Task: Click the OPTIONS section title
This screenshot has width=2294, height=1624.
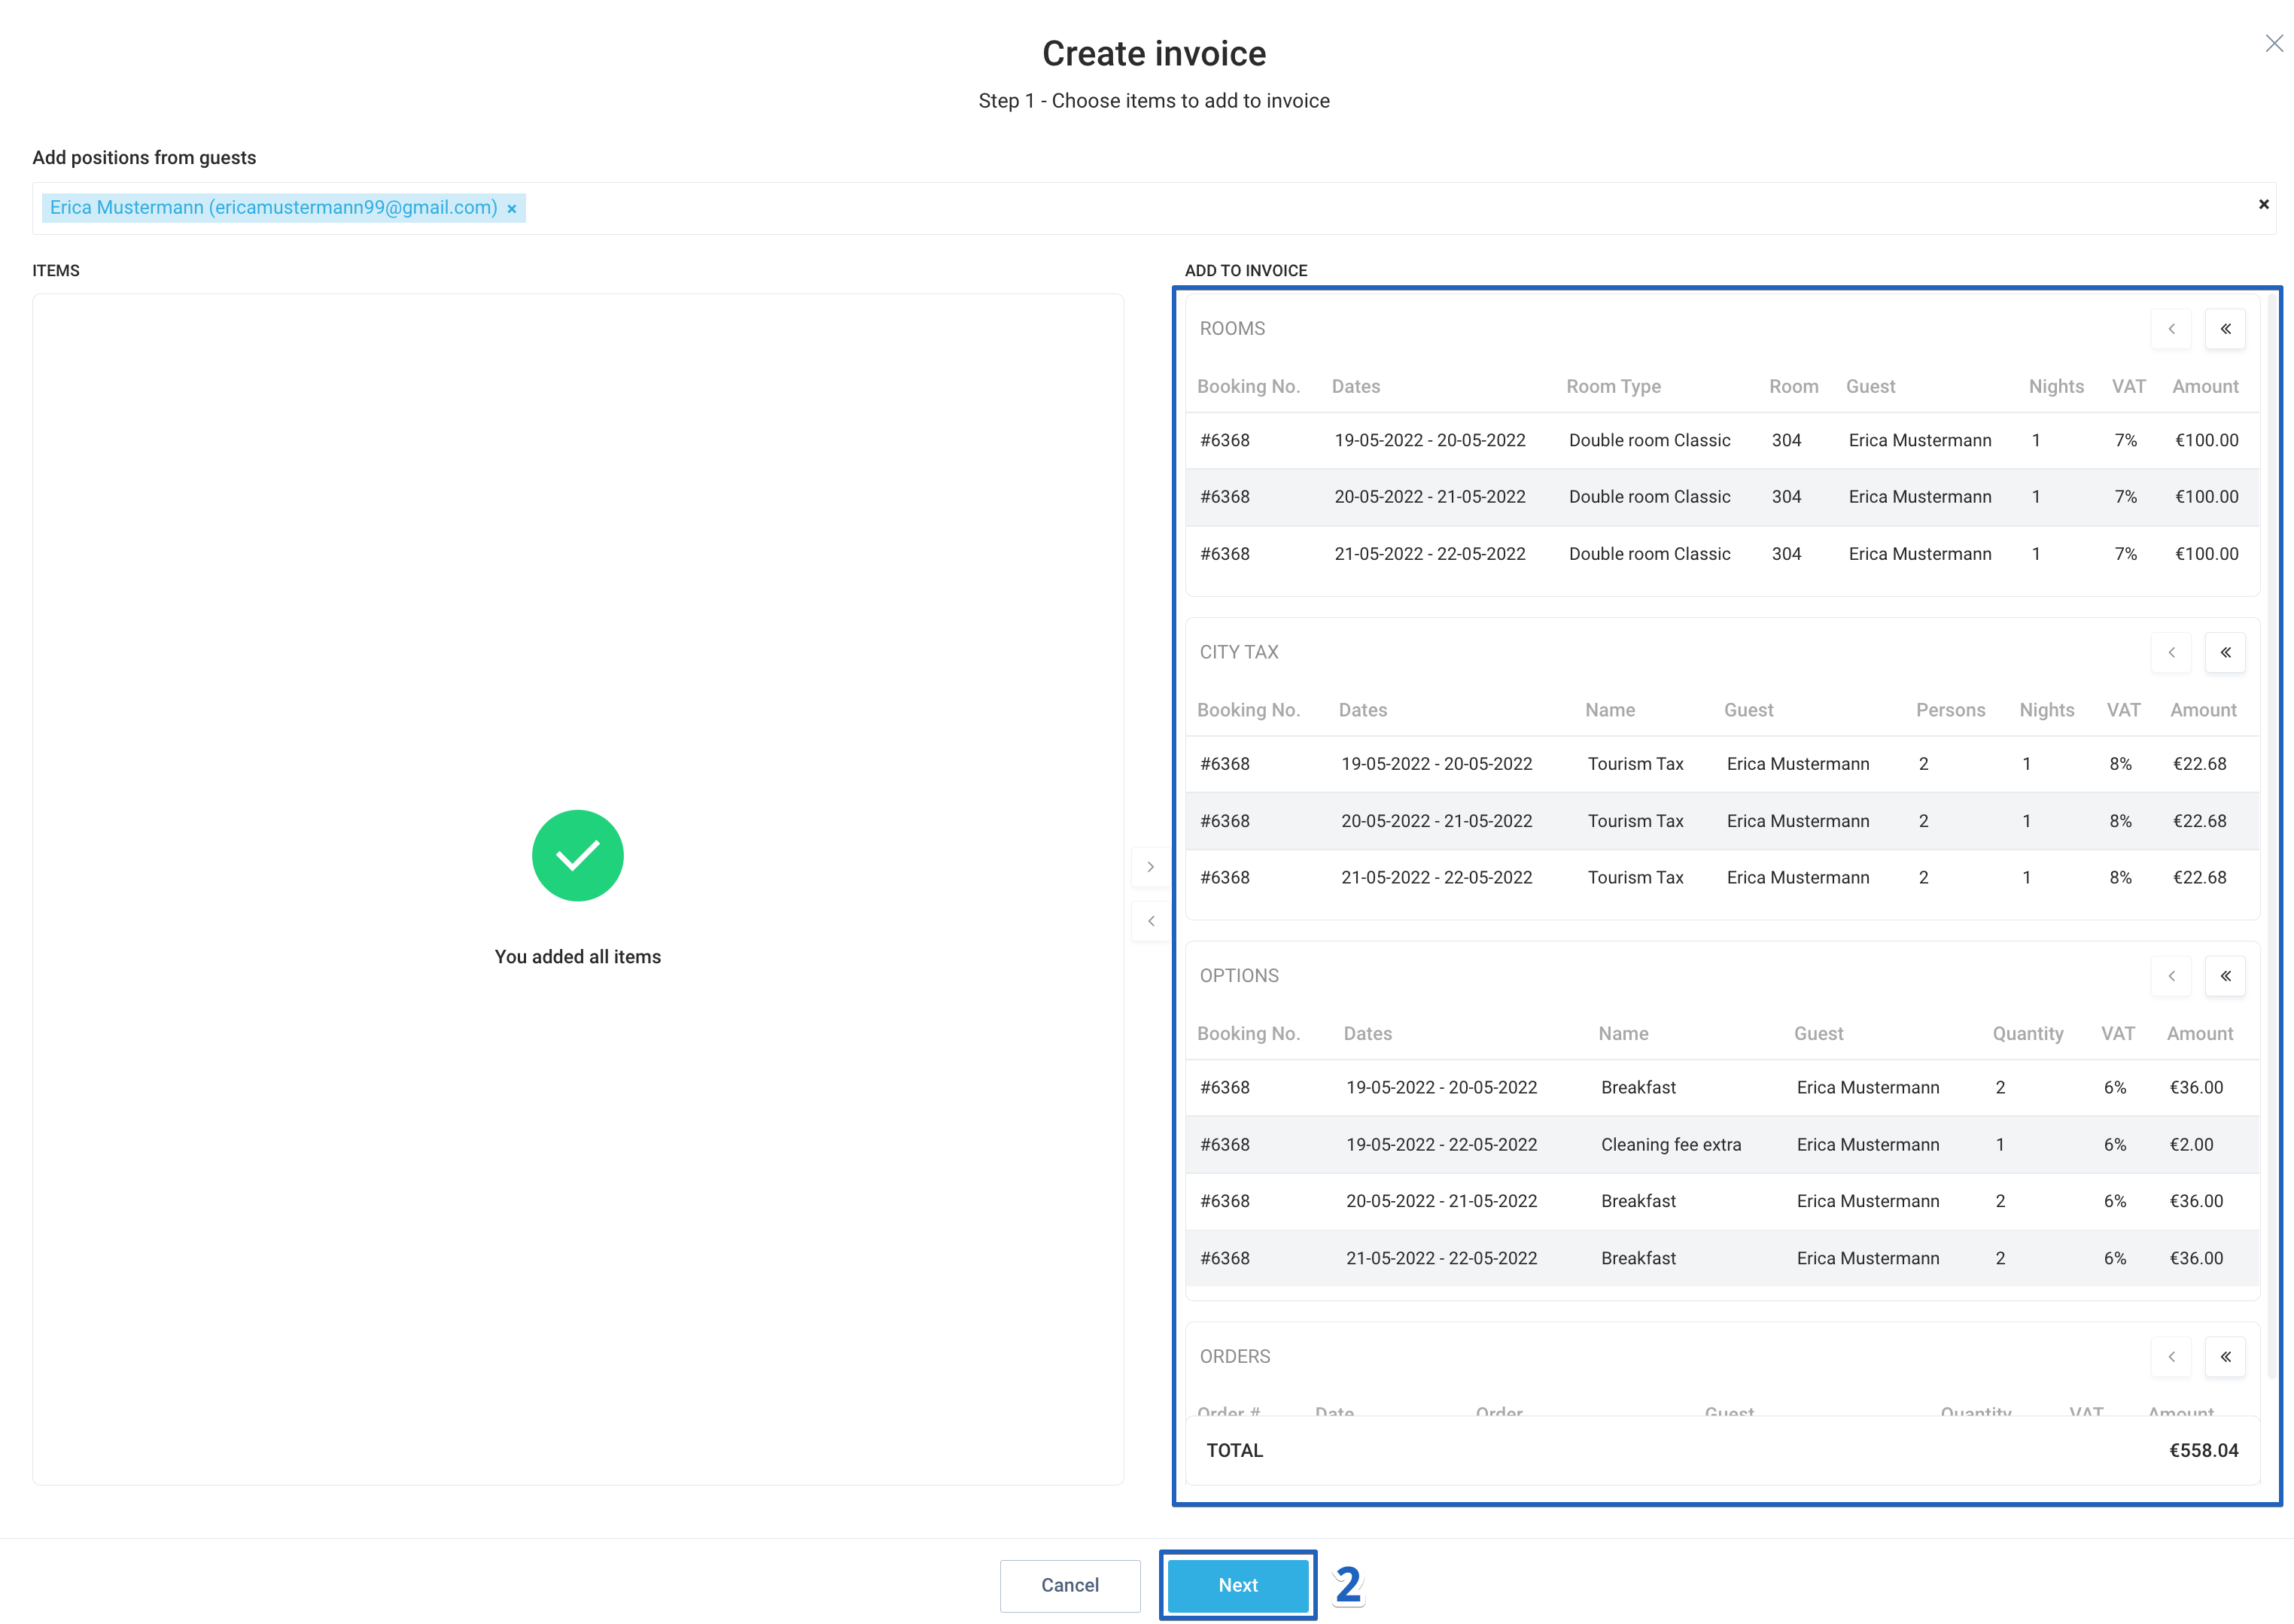Action: (1239, 976)
